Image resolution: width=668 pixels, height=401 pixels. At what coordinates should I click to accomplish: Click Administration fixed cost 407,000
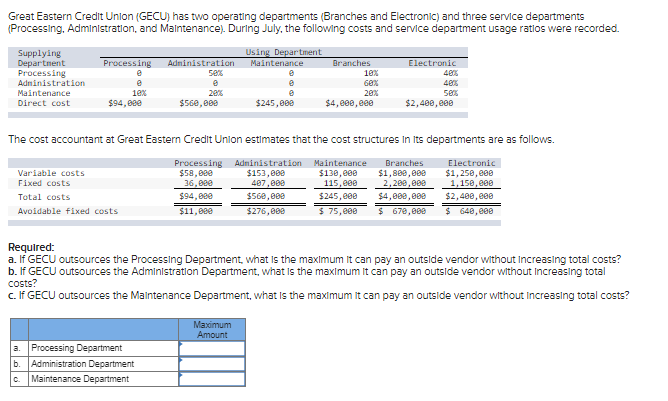pyautogui.click(x=268, y=183)
